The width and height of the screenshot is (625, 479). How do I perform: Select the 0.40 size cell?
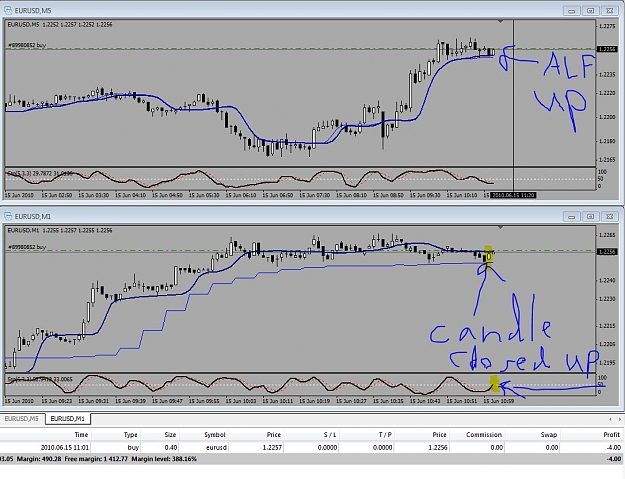[171, 448]
